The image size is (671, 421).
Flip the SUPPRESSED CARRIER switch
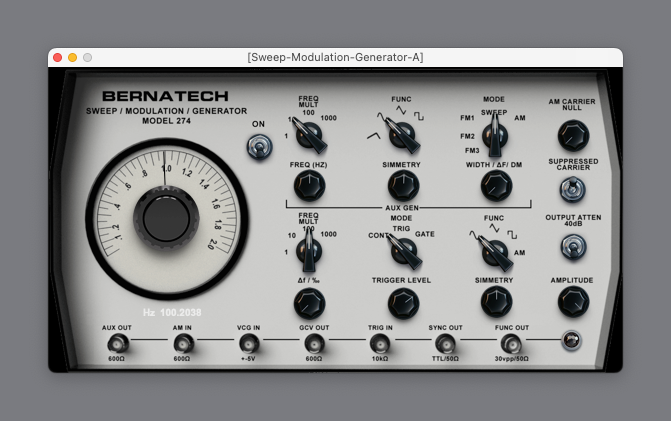[x=571, y=189]
